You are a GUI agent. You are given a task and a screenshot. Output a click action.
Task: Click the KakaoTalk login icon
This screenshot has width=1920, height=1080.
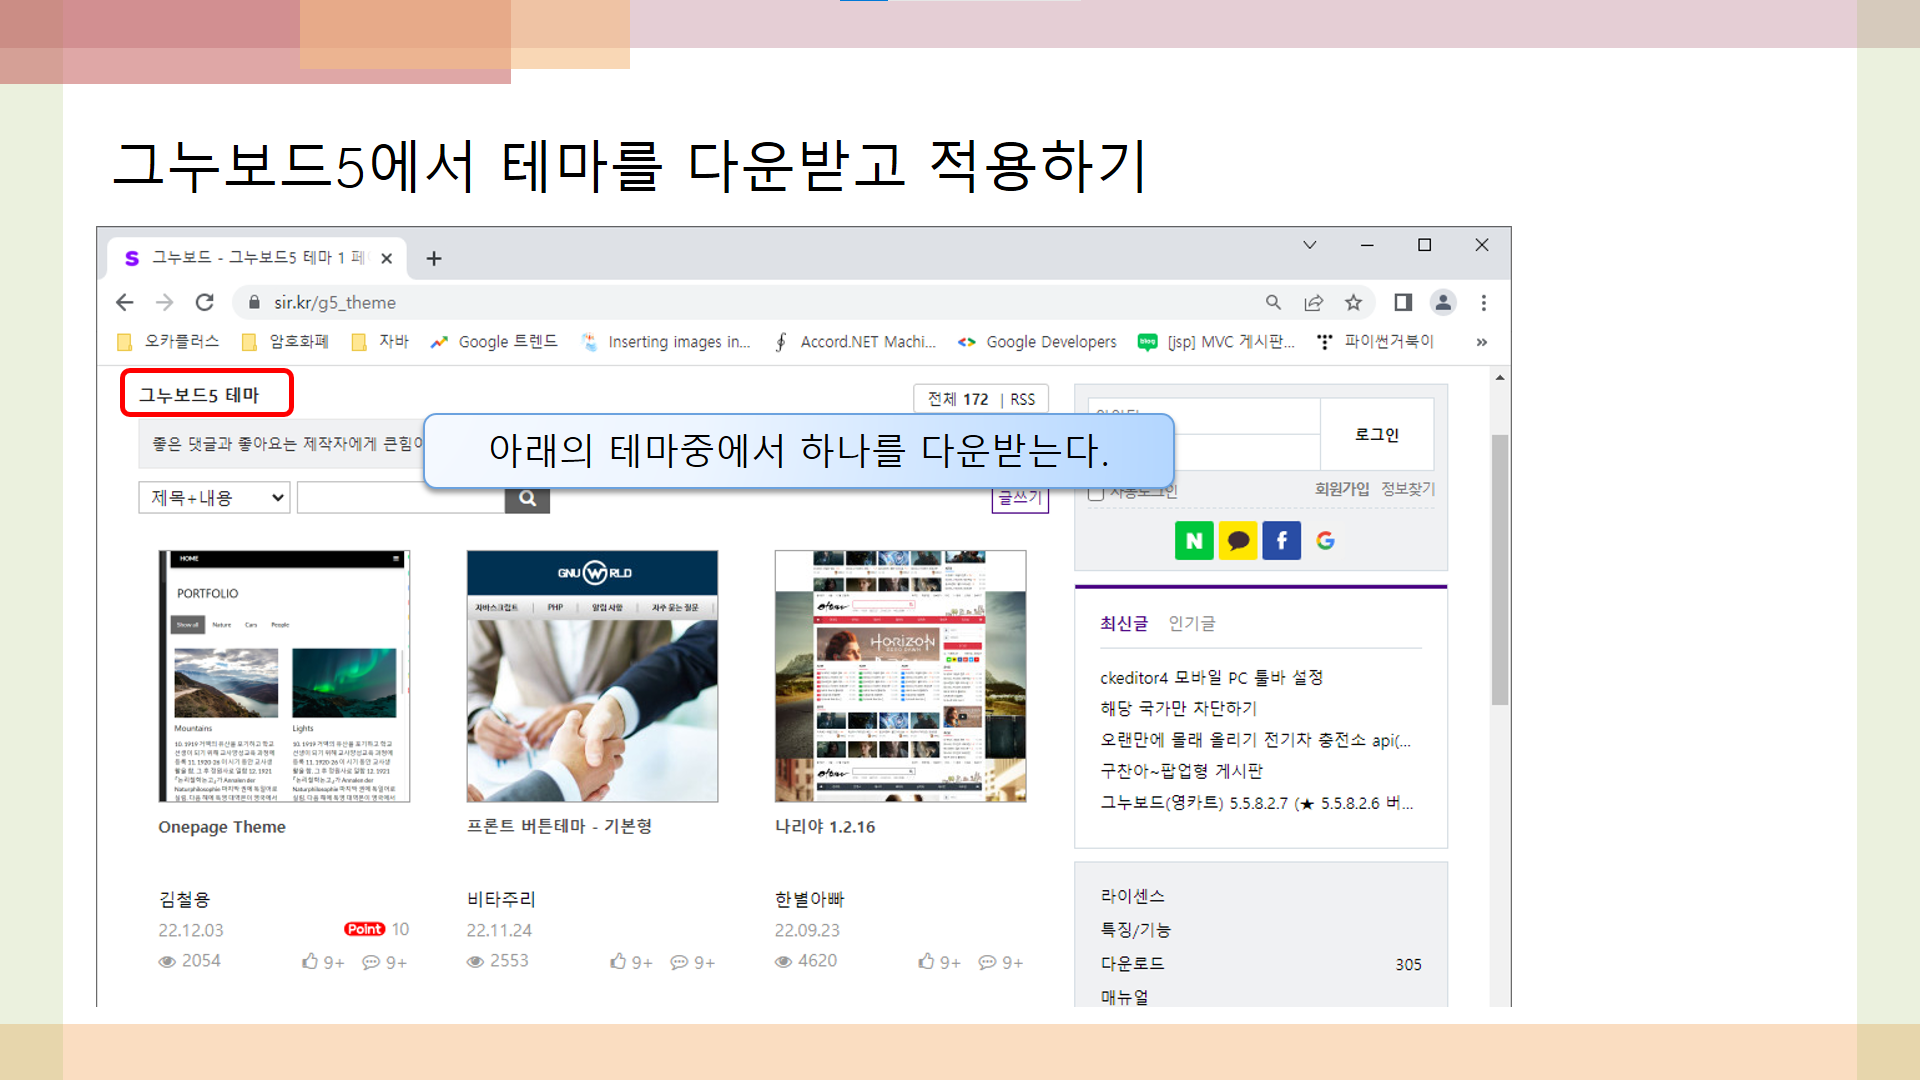[1238, 541]
